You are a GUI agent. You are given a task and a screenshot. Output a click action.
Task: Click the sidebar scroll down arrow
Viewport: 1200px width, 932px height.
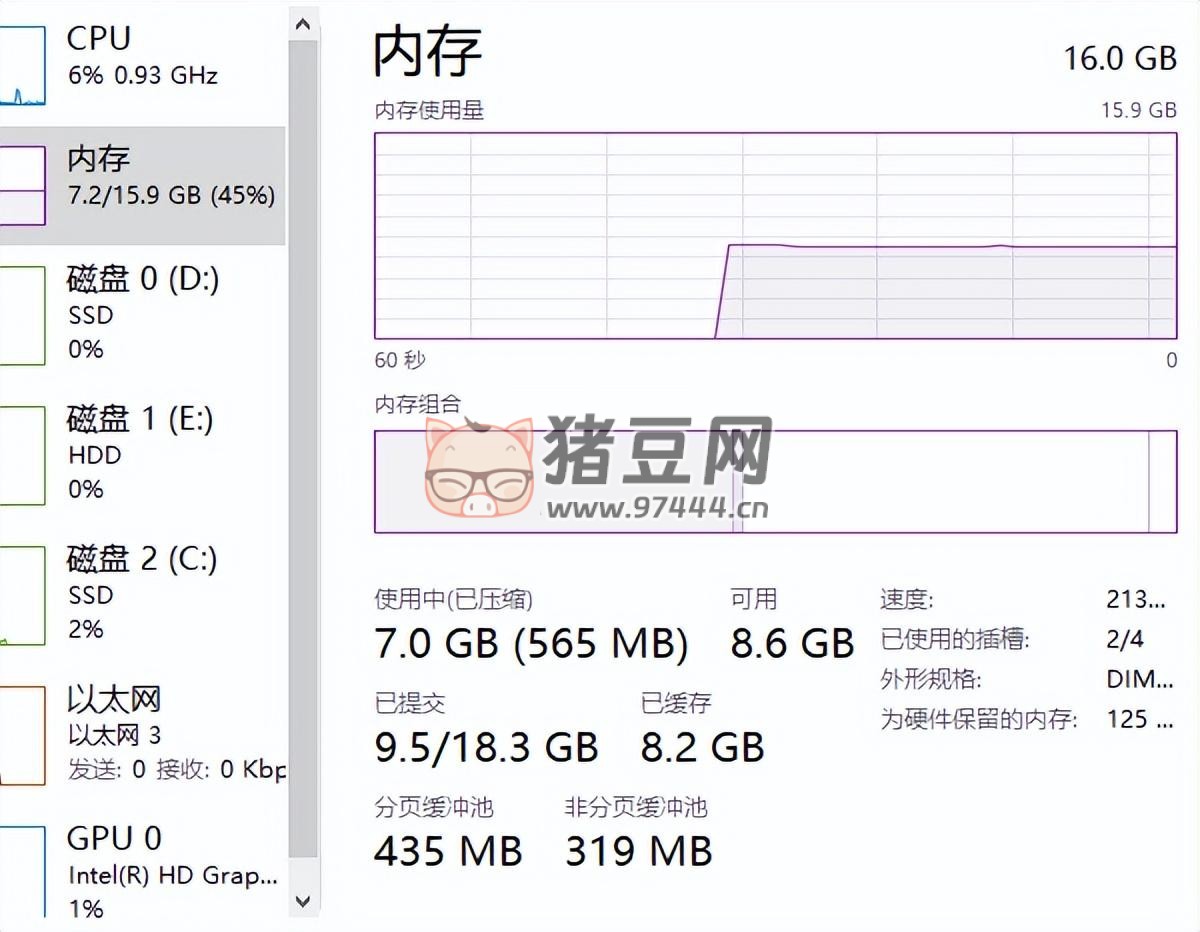coord(304,900)
